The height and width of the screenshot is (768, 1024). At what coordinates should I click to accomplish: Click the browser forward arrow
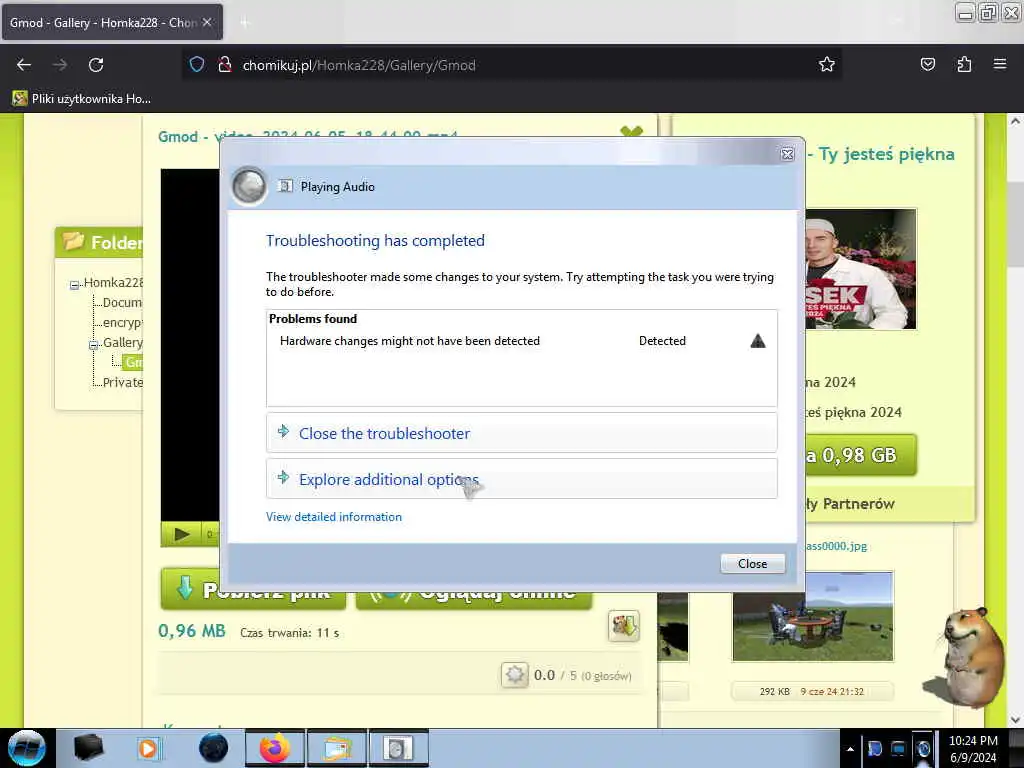click(59, 65)
